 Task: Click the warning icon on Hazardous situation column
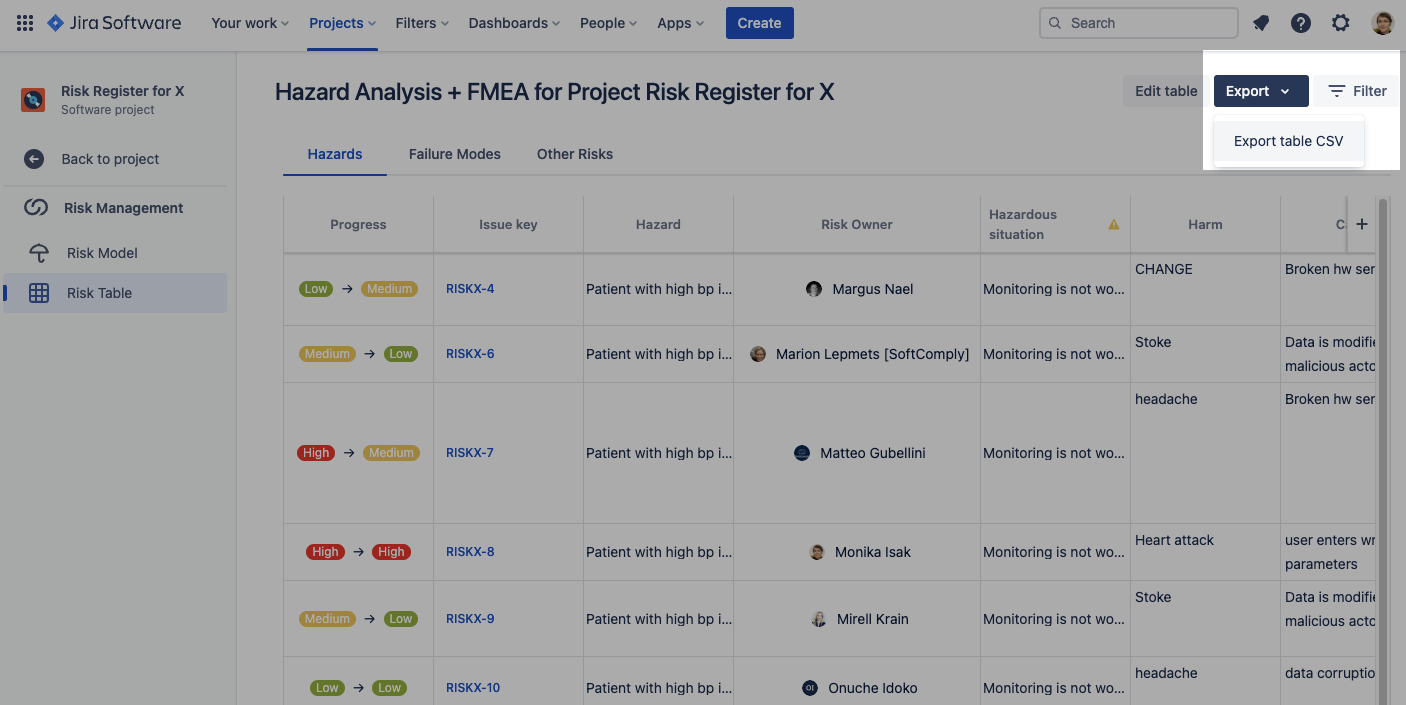click(x=1113, y=225)
